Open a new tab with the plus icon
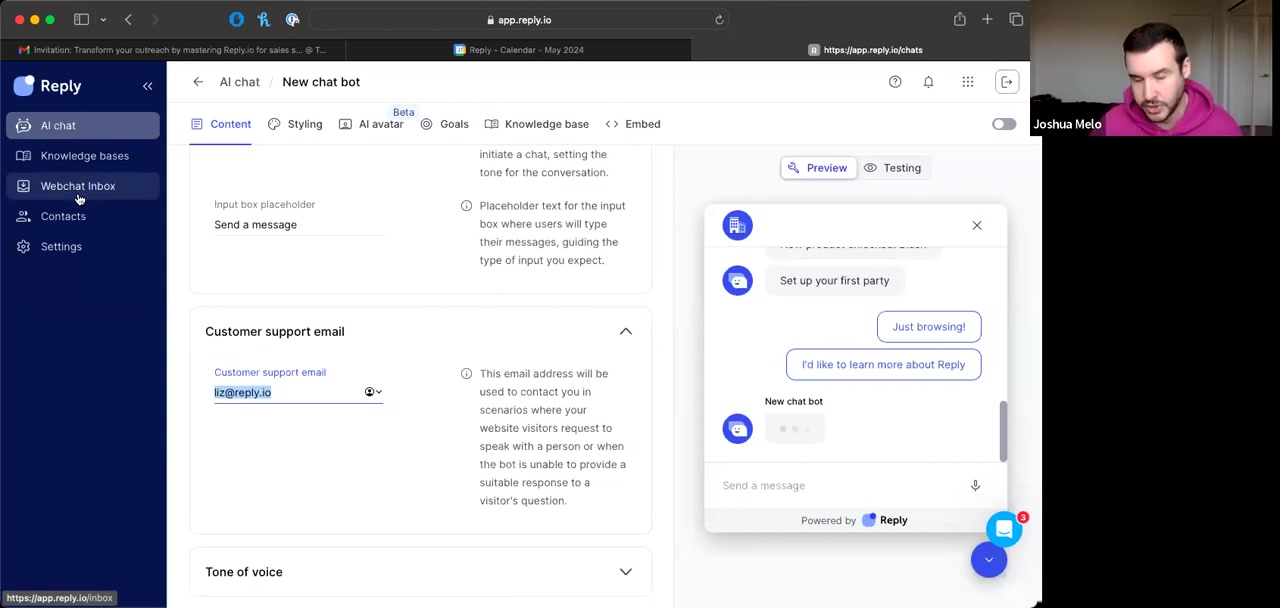 click(987, 20)
